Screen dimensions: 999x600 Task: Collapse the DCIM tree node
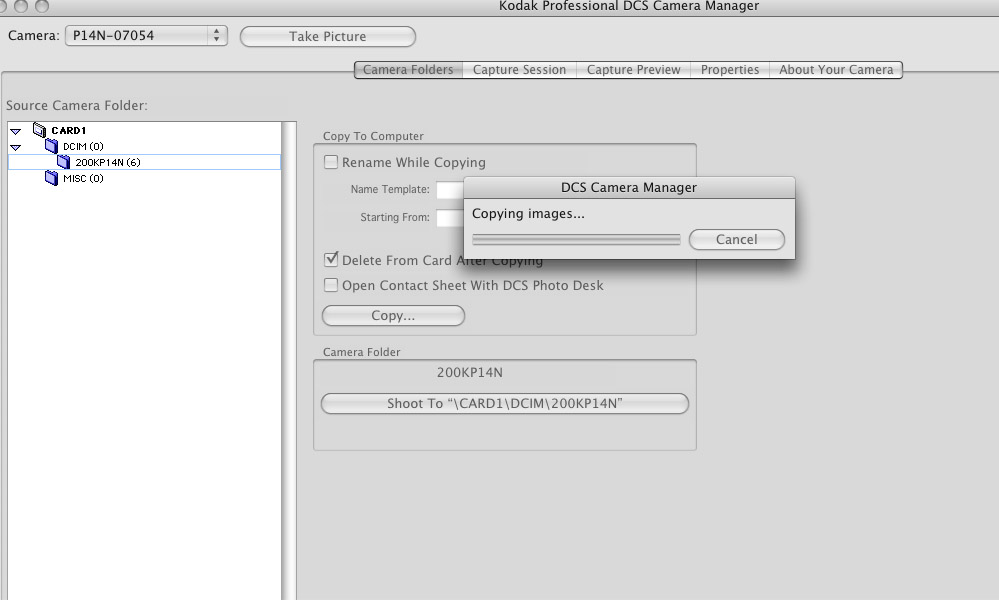[15, 147]
